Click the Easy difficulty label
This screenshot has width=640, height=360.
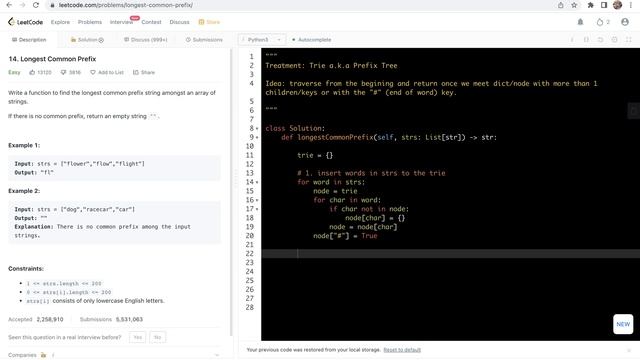(x=14, y=72)
